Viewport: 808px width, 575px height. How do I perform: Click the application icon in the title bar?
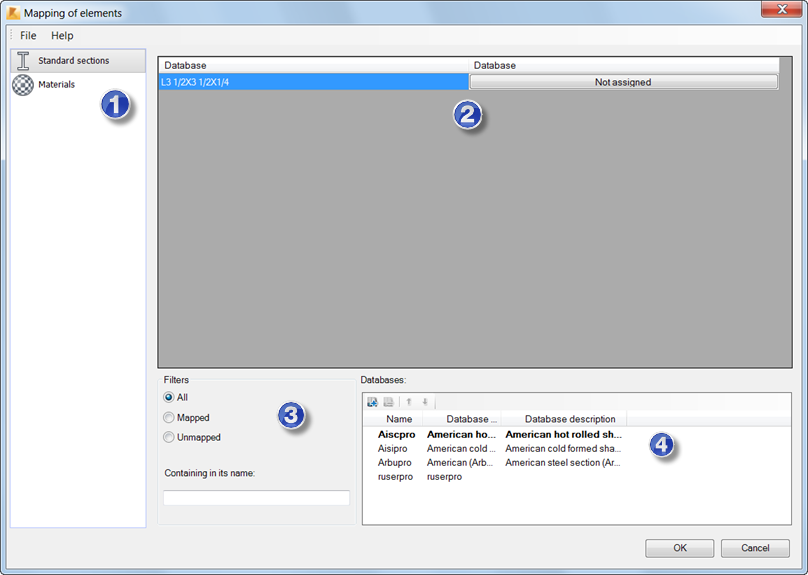(x=13, y=13)
